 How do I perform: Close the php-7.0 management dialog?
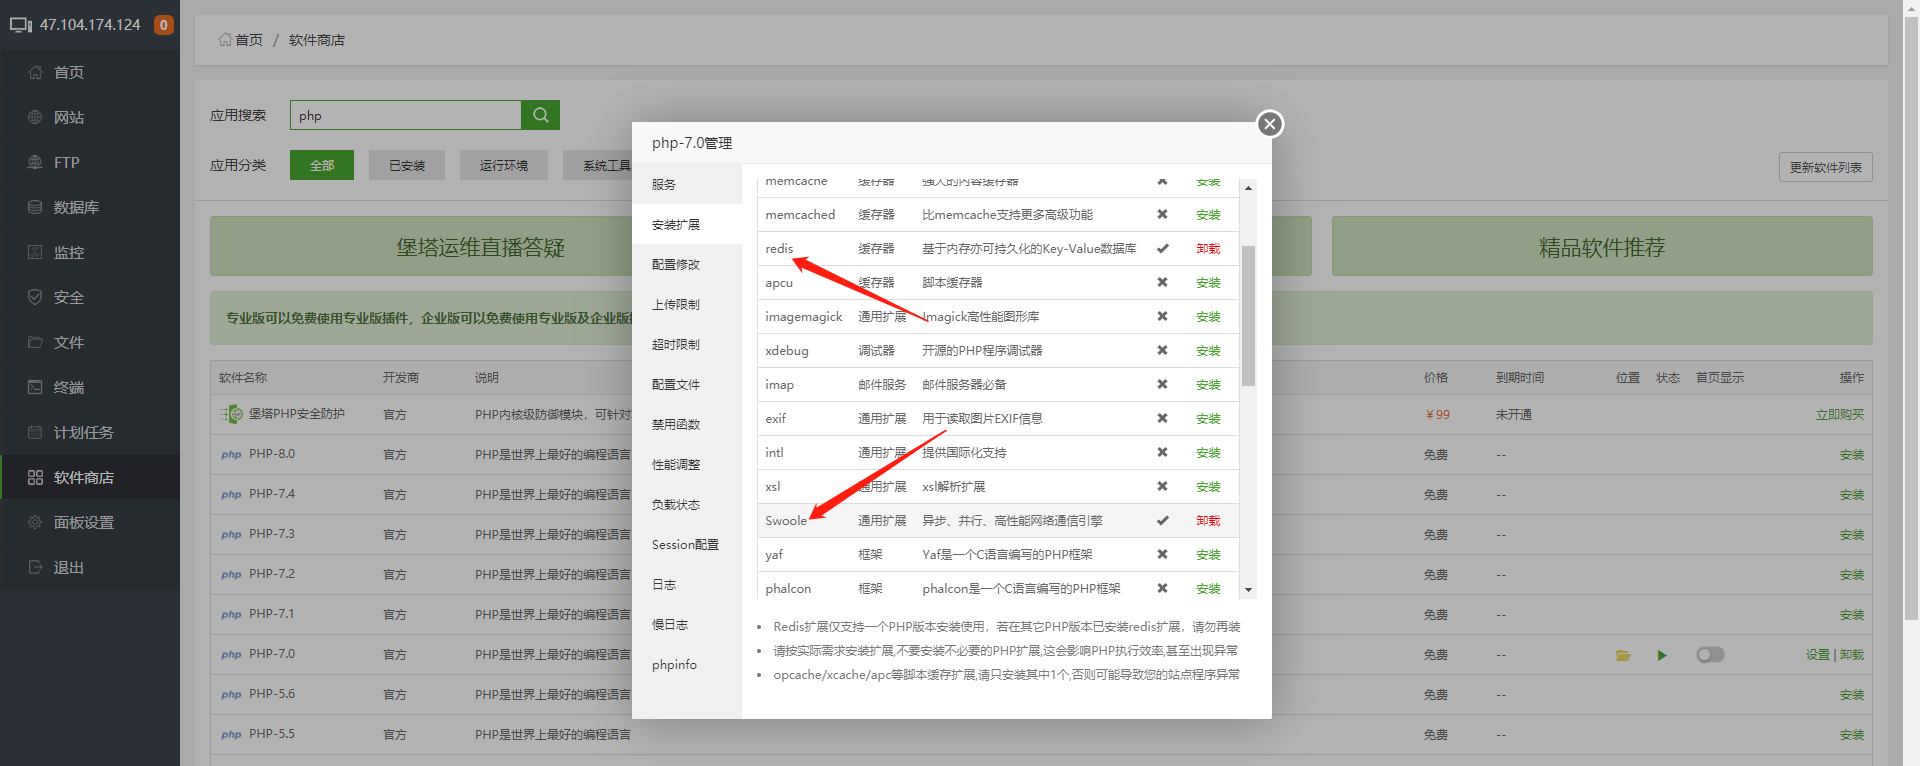1269,124
